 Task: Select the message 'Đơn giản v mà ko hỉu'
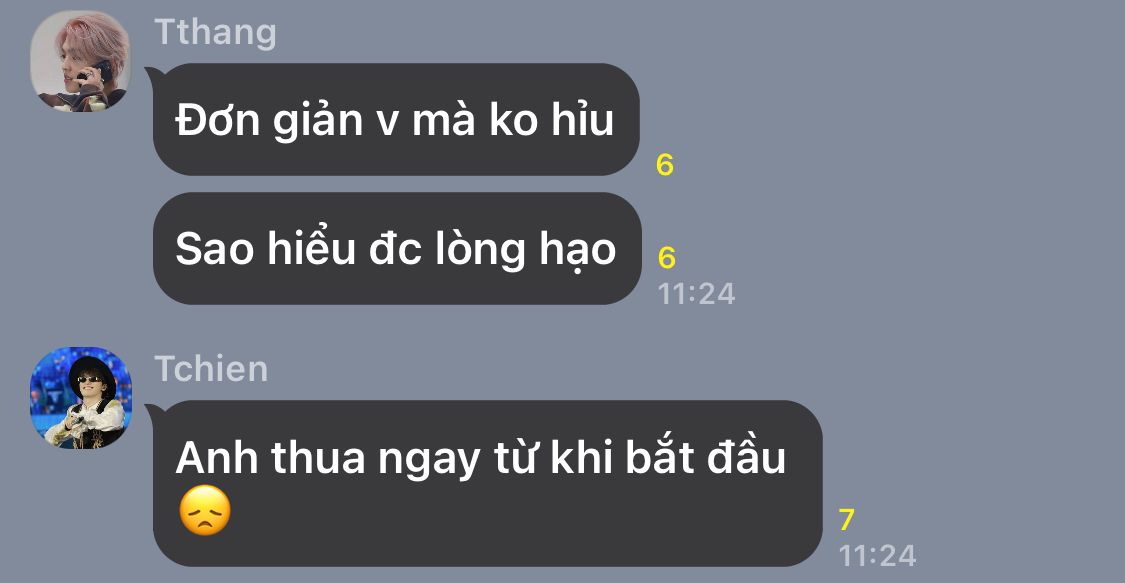click(x=396, y=119)
